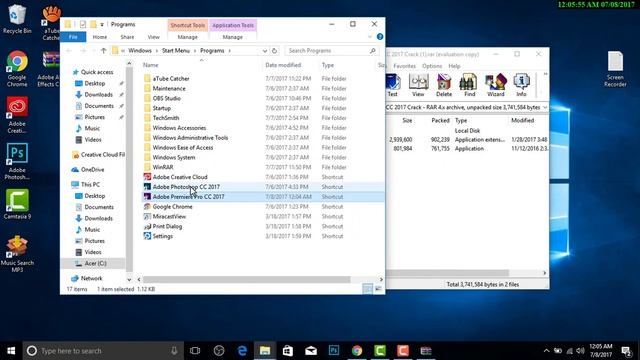The width and height of the screenshot is (640, 360).
Task: Open the Adobe Creative Cloud desktop icon
Action: 17,115
